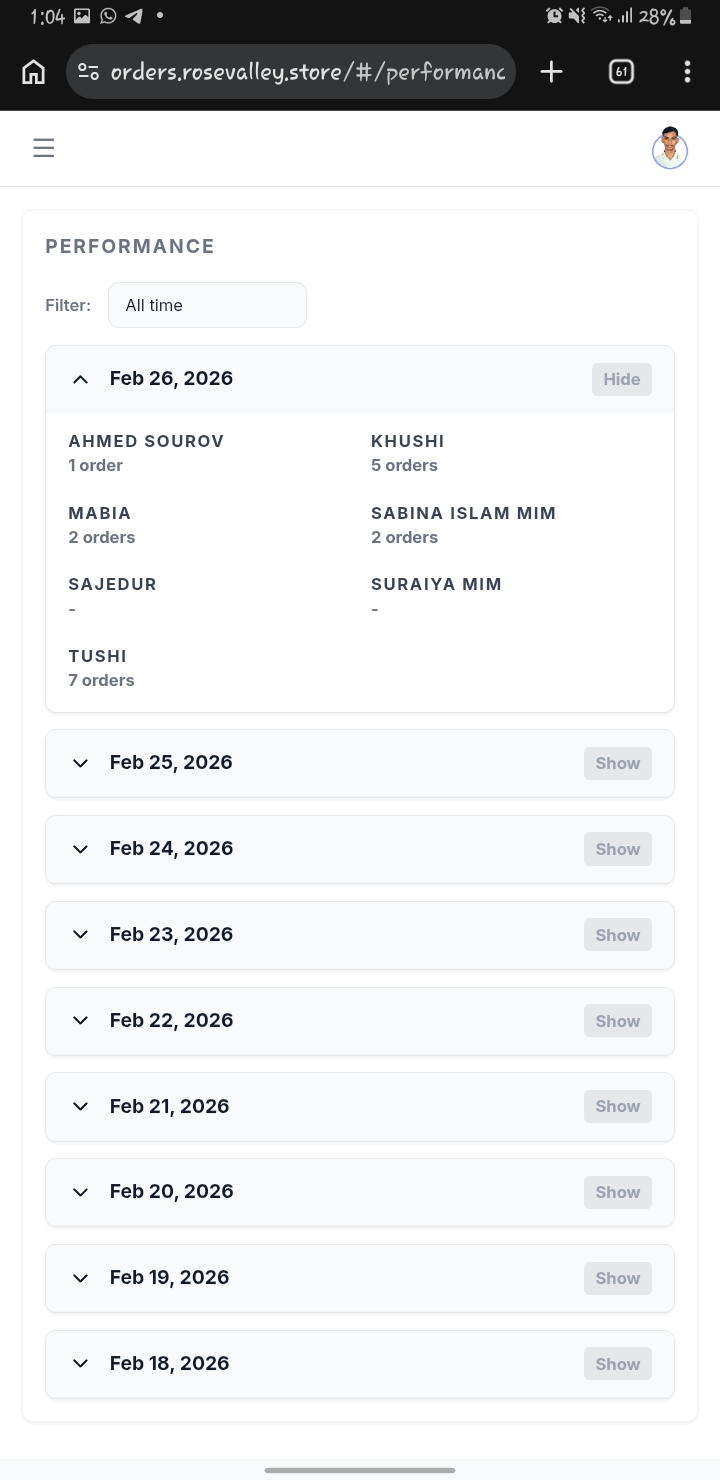Tap TUSHI's 7 orders entry

(x=101, y=680)
